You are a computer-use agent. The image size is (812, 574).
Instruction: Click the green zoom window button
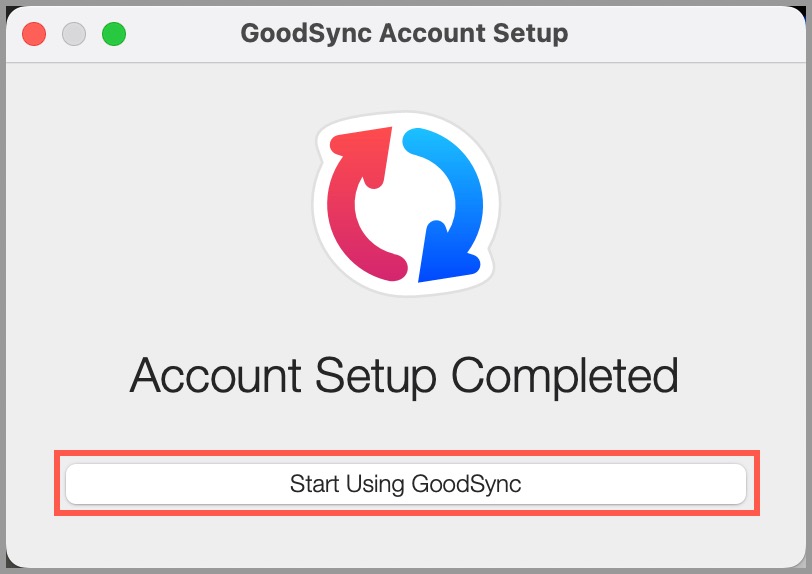click(114, 34)
